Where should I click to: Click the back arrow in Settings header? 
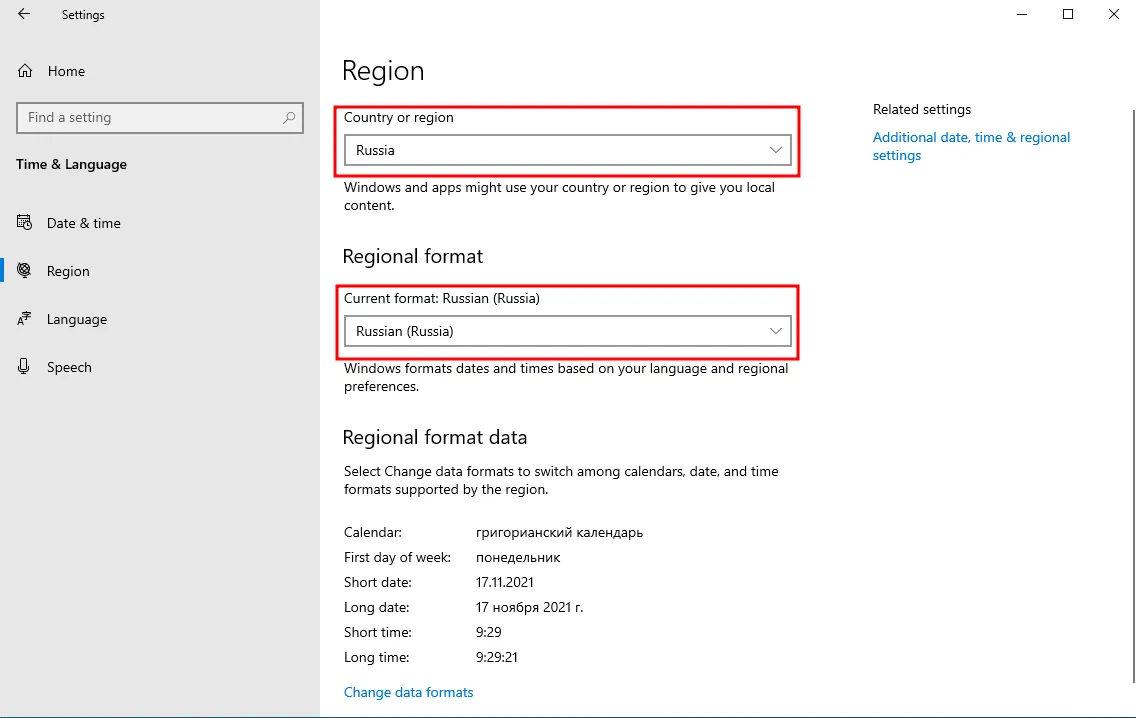pos(24,15)
